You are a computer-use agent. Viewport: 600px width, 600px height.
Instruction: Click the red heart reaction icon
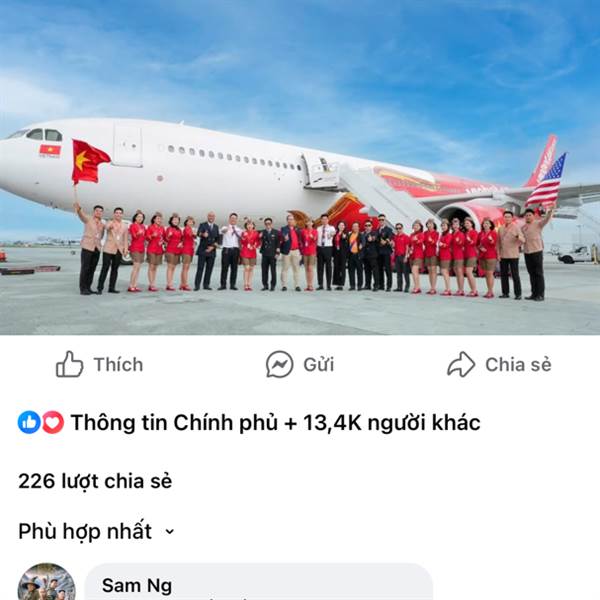(x=52, y=422)
